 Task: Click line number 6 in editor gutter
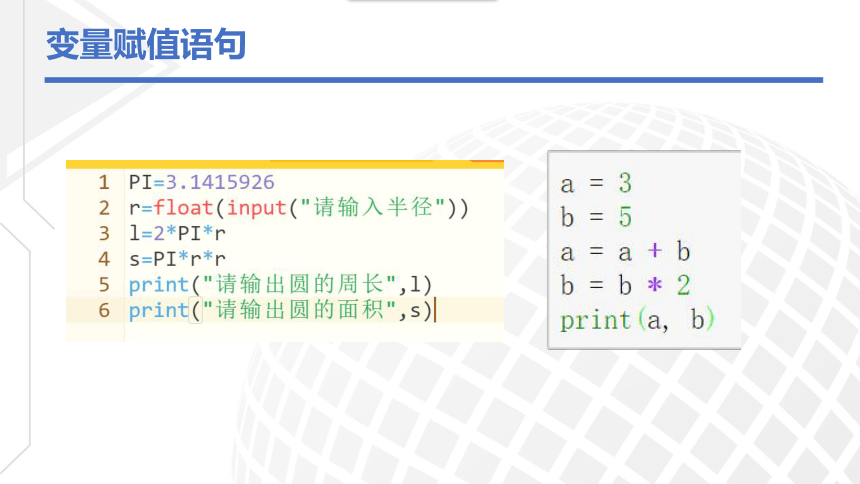click(104, 310)
